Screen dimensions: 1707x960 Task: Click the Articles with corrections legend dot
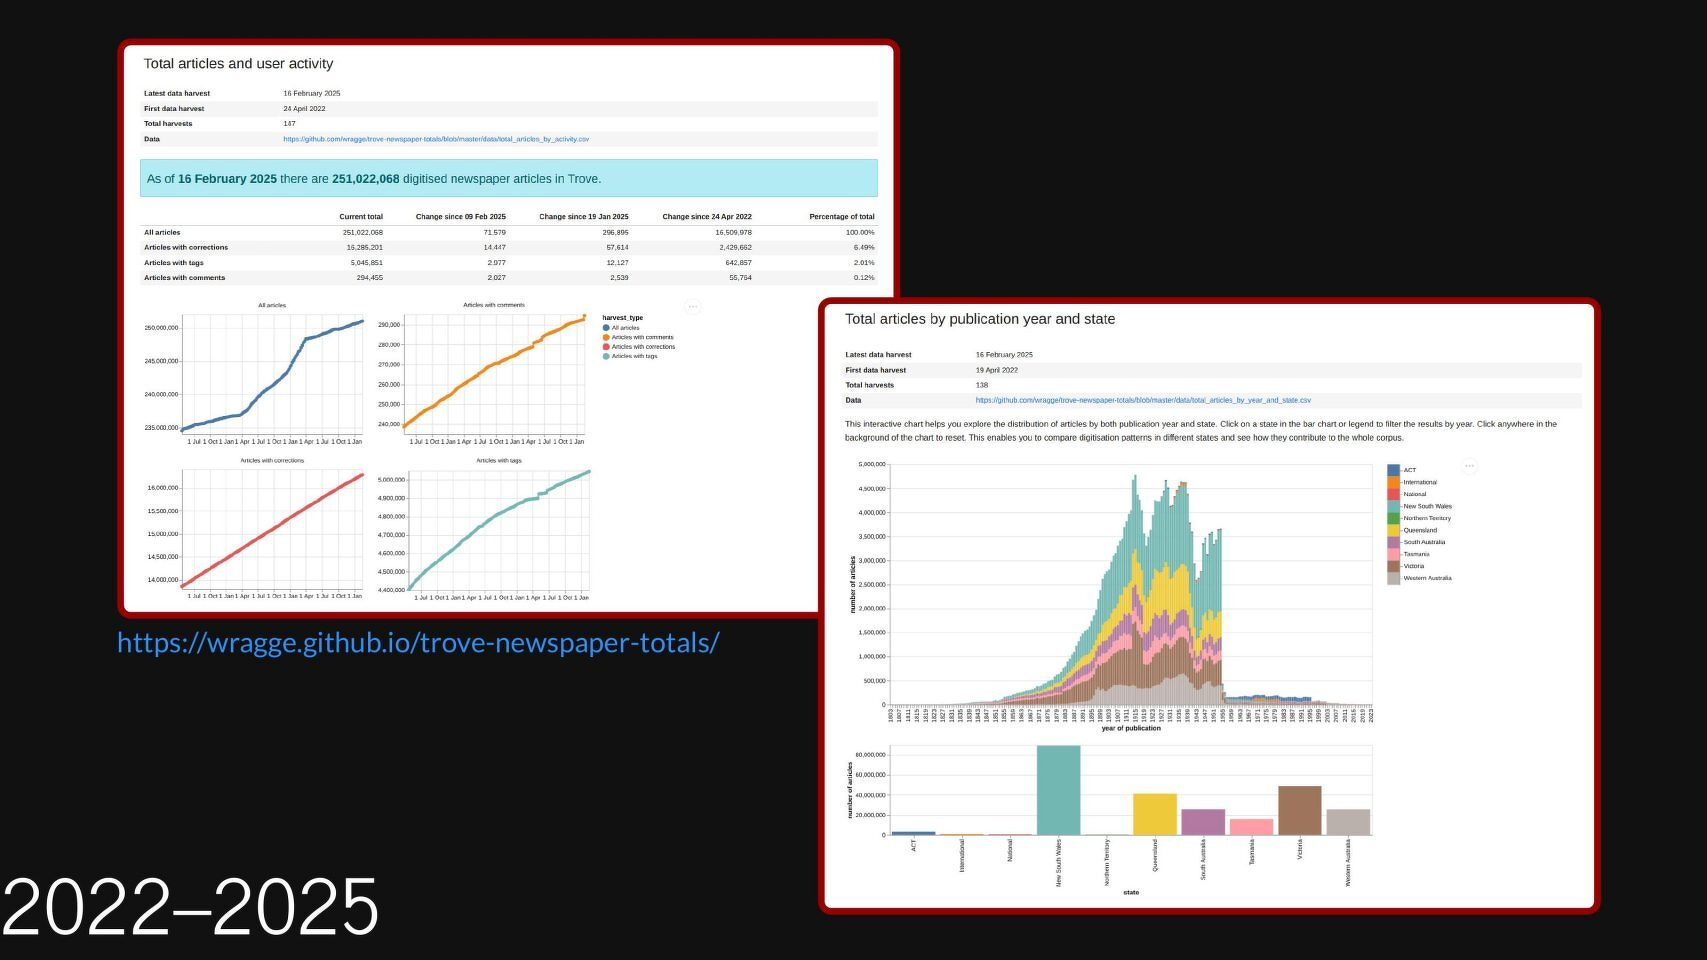pyautogui.click(x=606, y=347)
